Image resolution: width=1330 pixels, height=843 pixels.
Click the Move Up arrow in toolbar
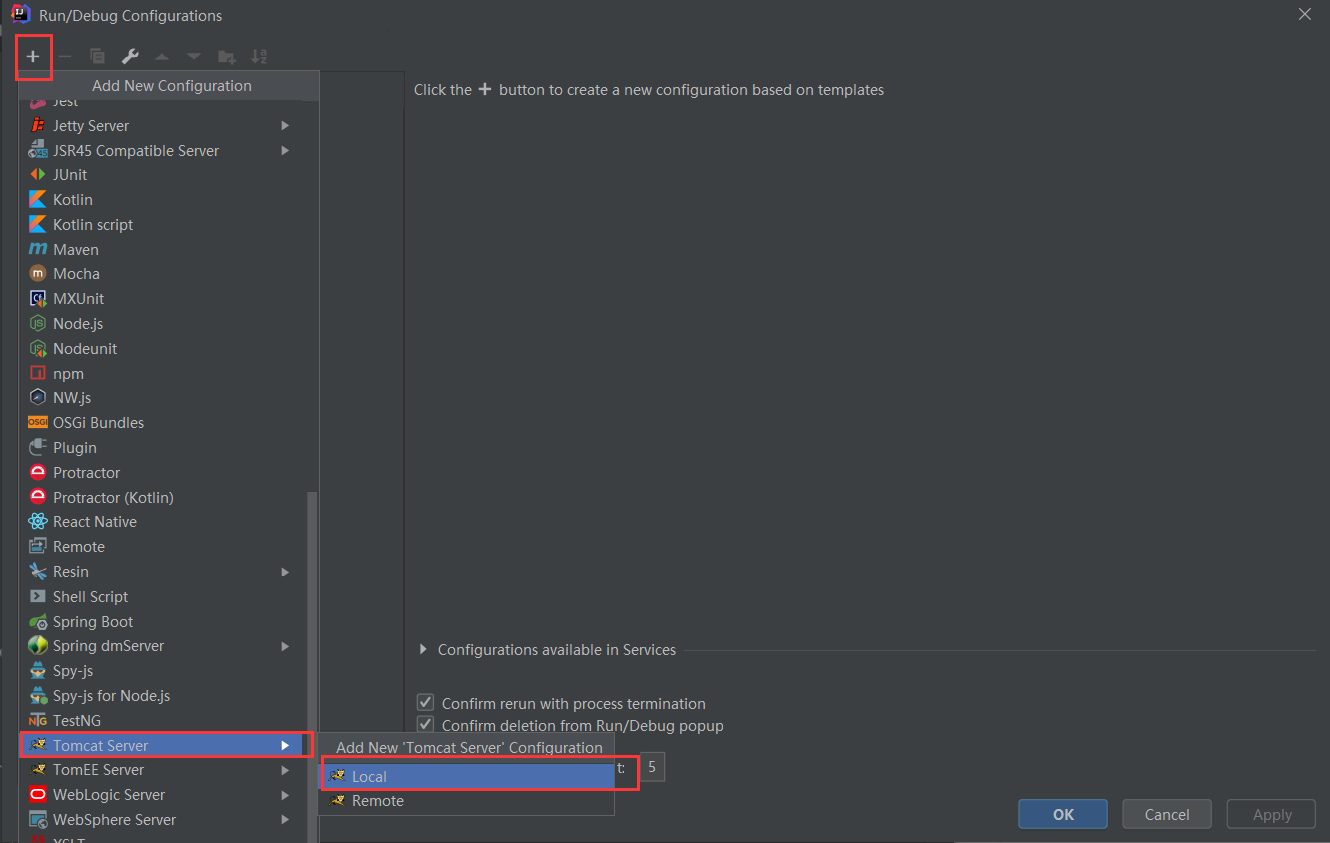162,57
